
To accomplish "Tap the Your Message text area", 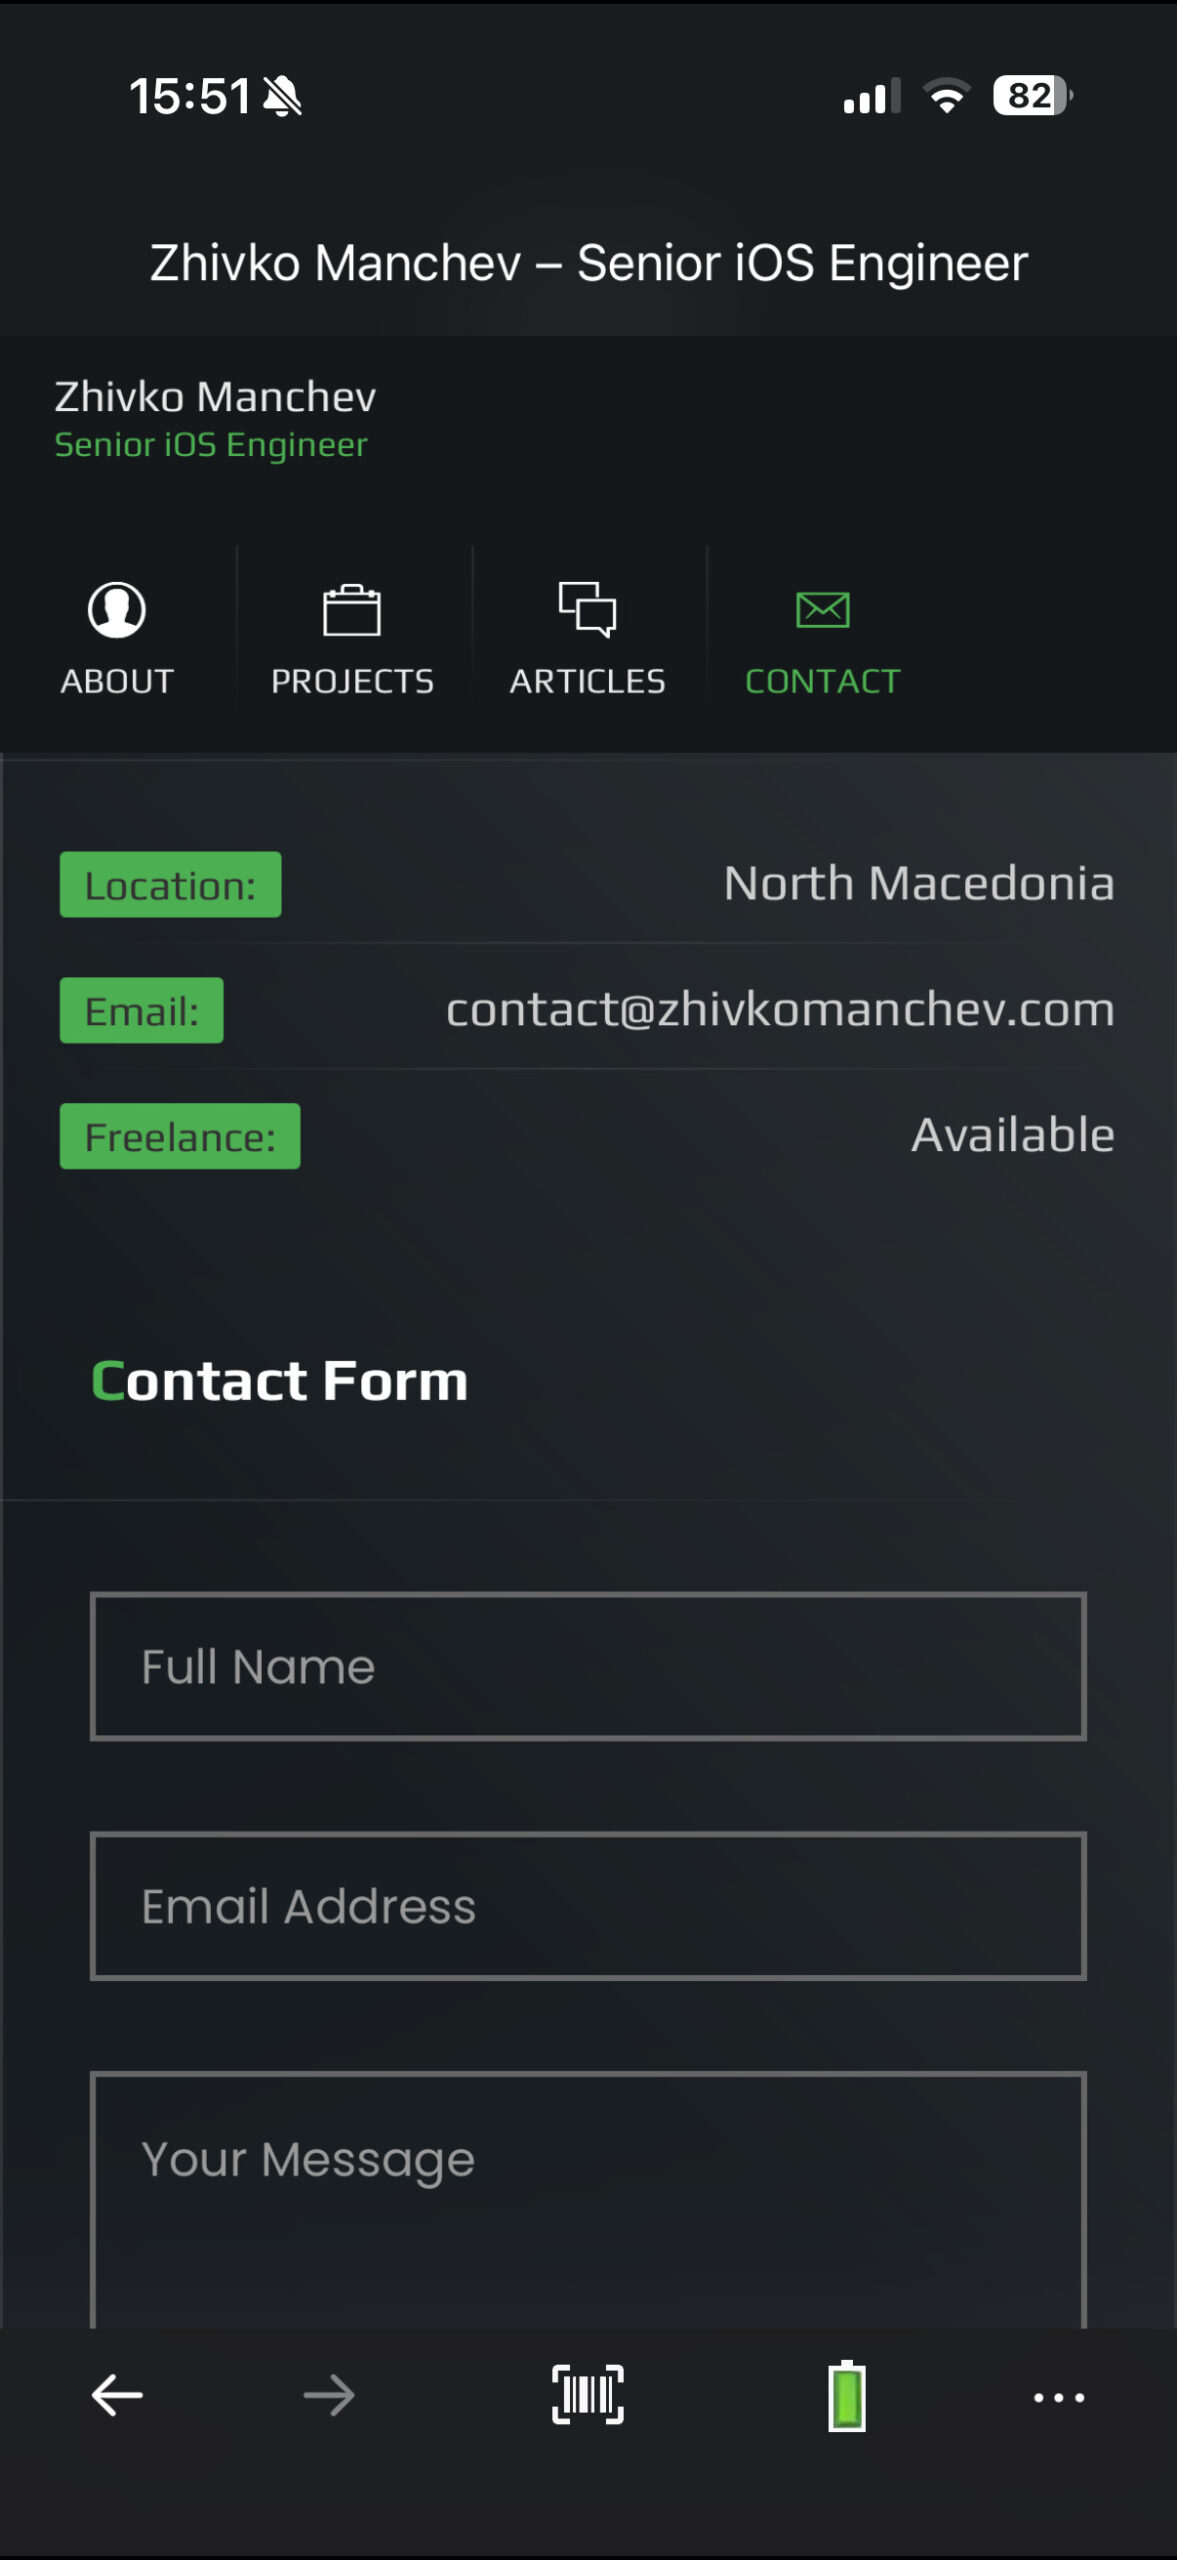I will click(x=588, y=2200).
